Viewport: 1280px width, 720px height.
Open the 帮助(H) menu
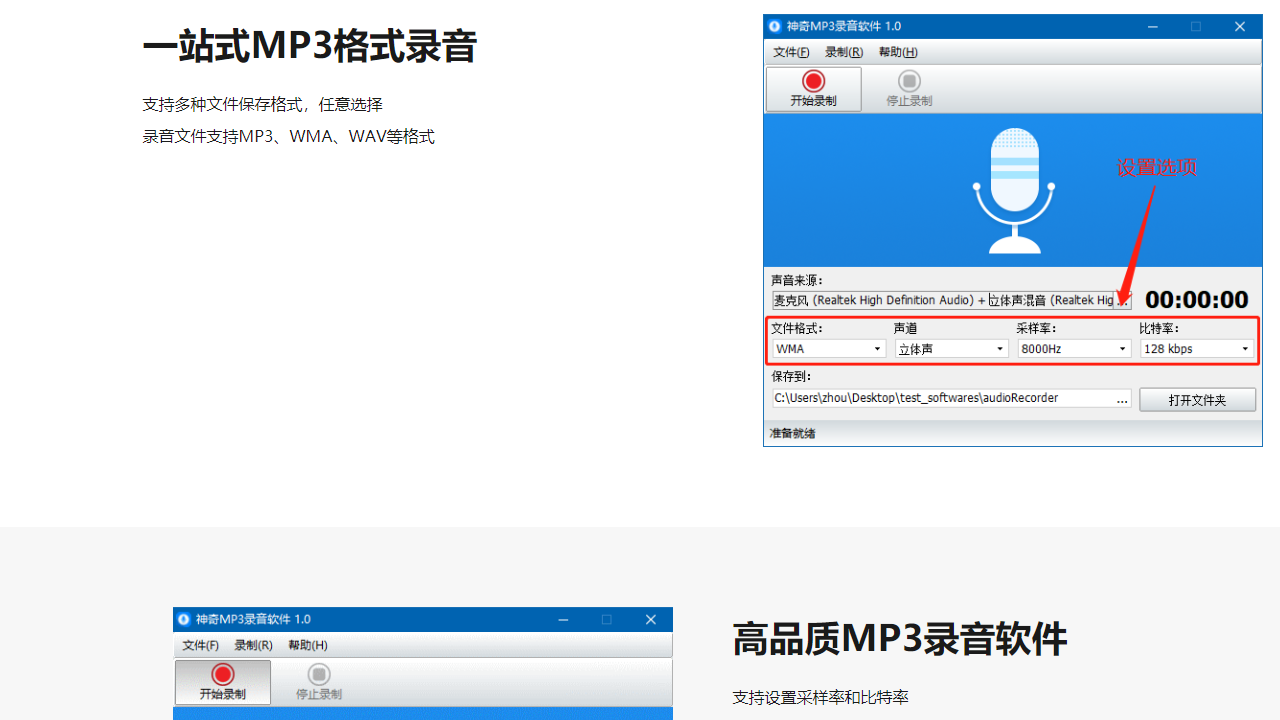(x=897, y=52)
